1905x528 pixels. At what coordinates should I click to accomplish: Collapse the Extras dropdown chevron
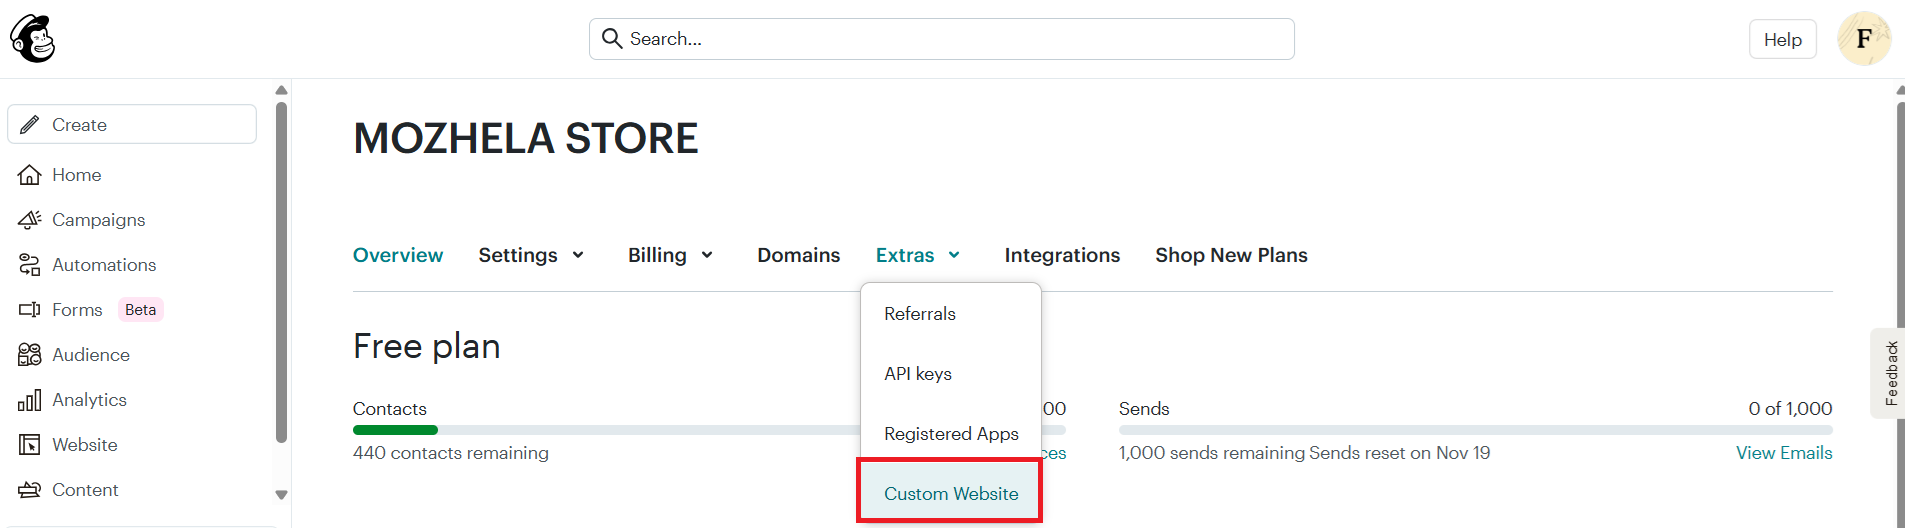(954, 256)
